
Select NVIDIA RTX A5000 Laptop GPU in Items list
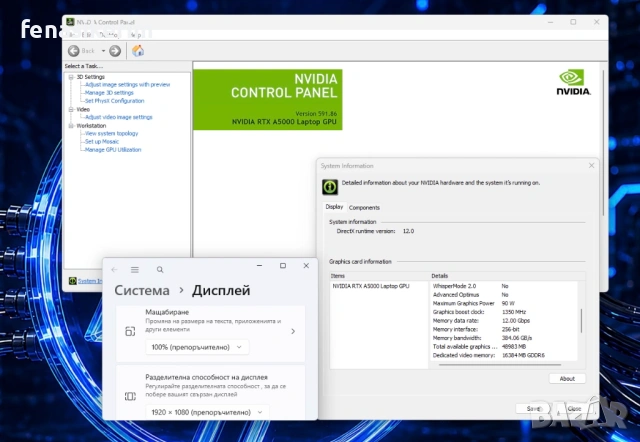pos(371,286)
